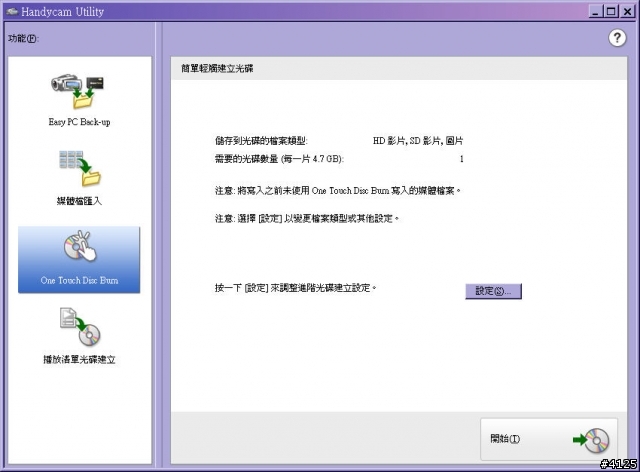Minimize the Handycam Utility window

click(596, 11)
